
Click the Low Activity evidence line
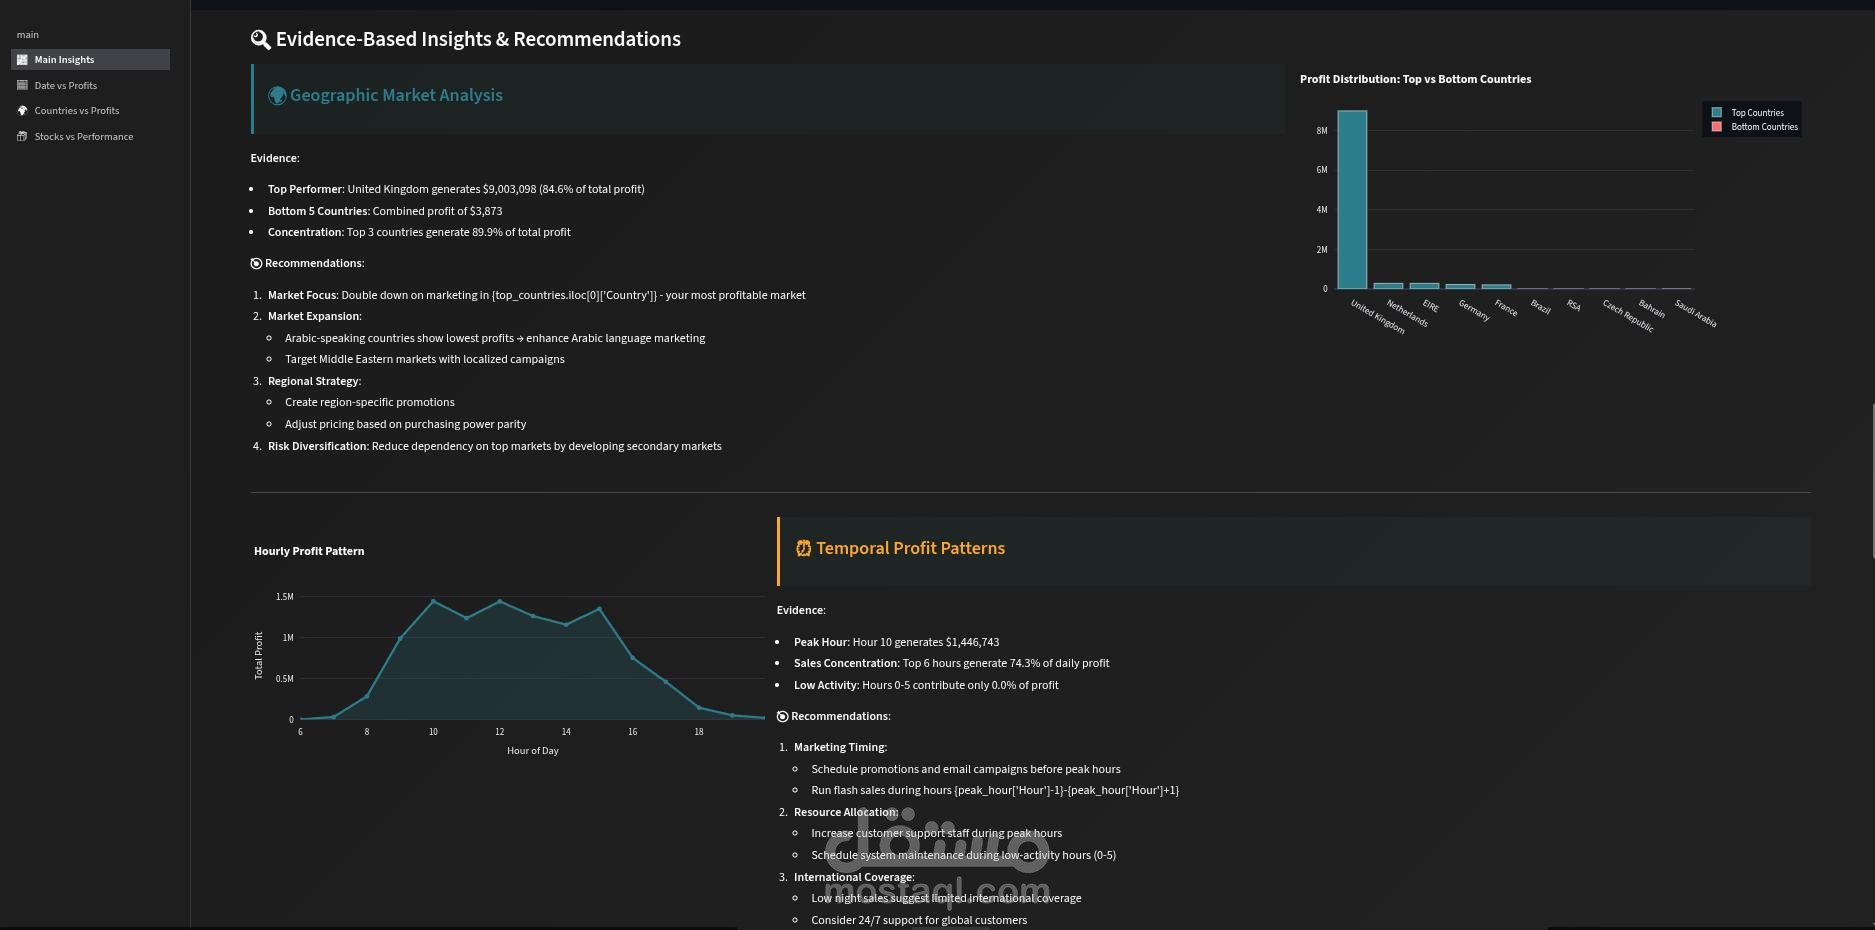926,685
